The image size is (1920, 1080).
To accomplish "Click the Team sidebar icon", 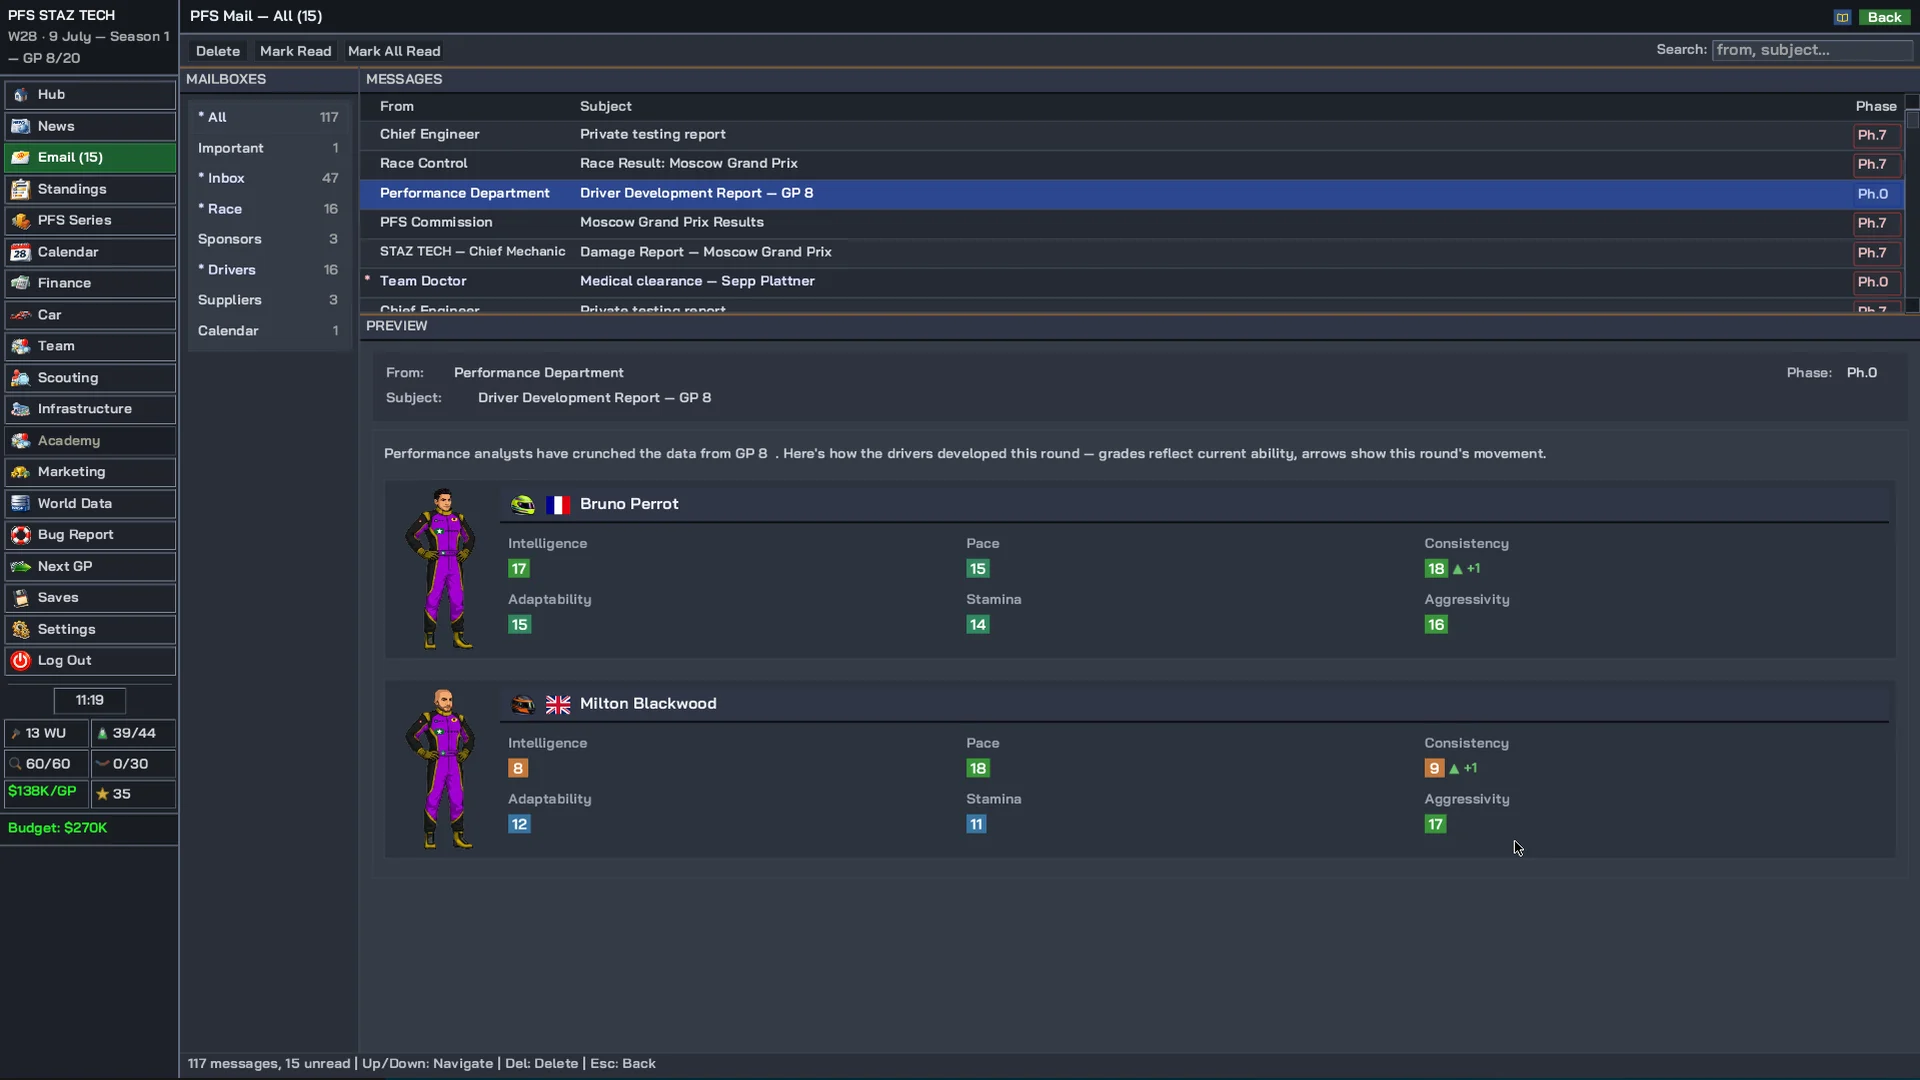I will tap(20, 347).
